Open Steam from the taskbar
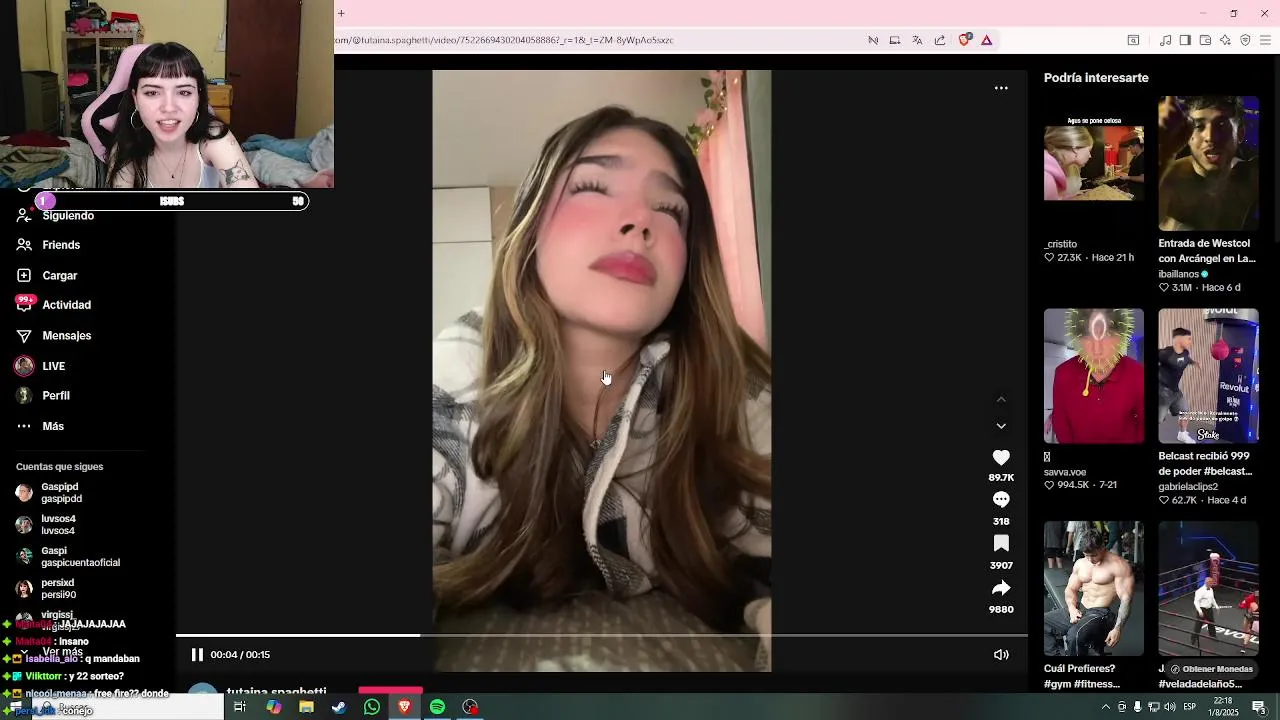 click(339, 707)
